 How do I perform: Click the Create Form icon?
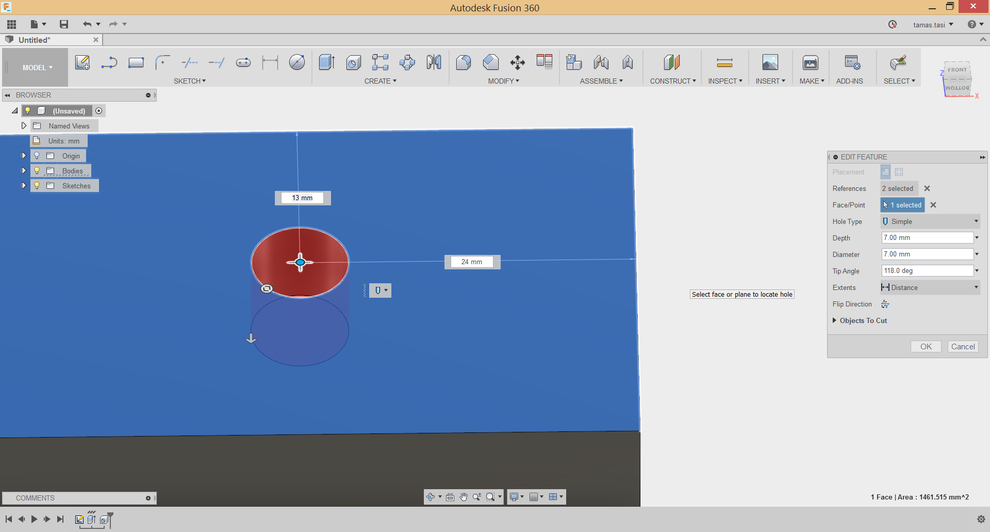407,62
